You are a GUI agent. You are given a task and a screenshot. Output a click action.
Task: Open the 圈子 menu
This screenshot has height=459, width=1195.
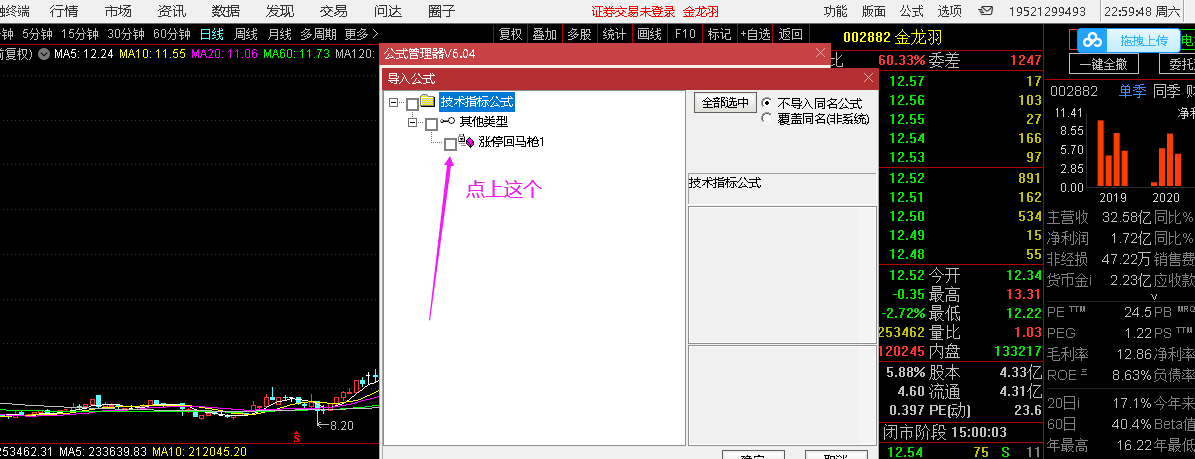pos(442,11)
